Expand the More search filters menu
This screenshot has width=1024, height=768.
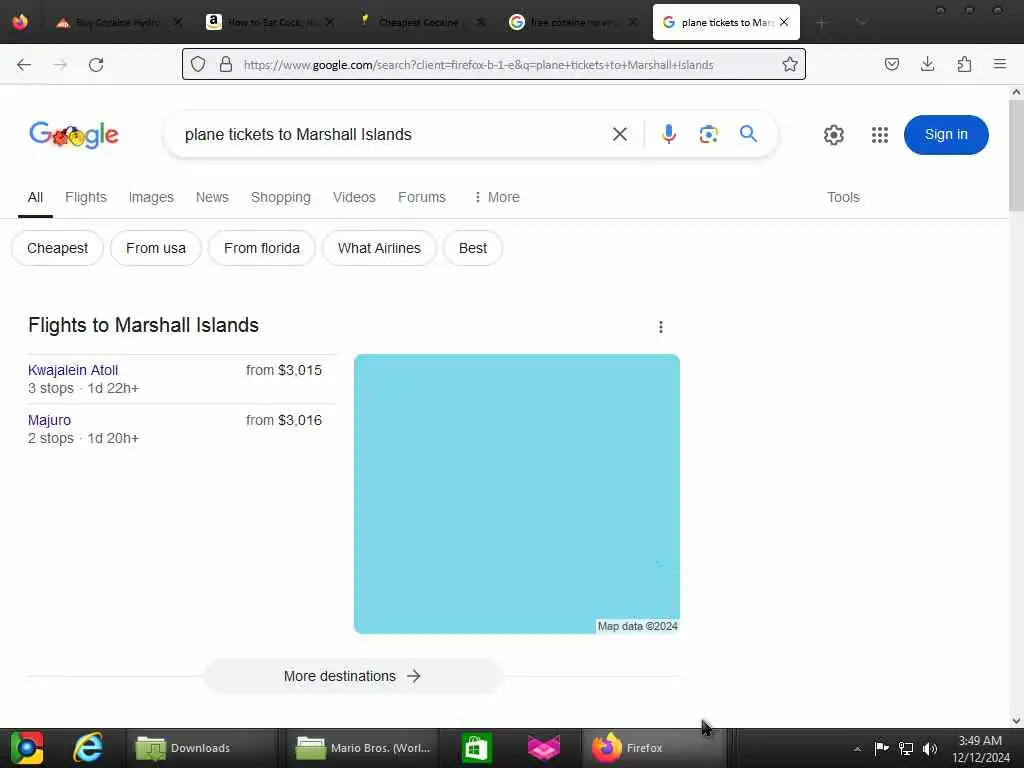pyautogui.click(x=497, y=197)
